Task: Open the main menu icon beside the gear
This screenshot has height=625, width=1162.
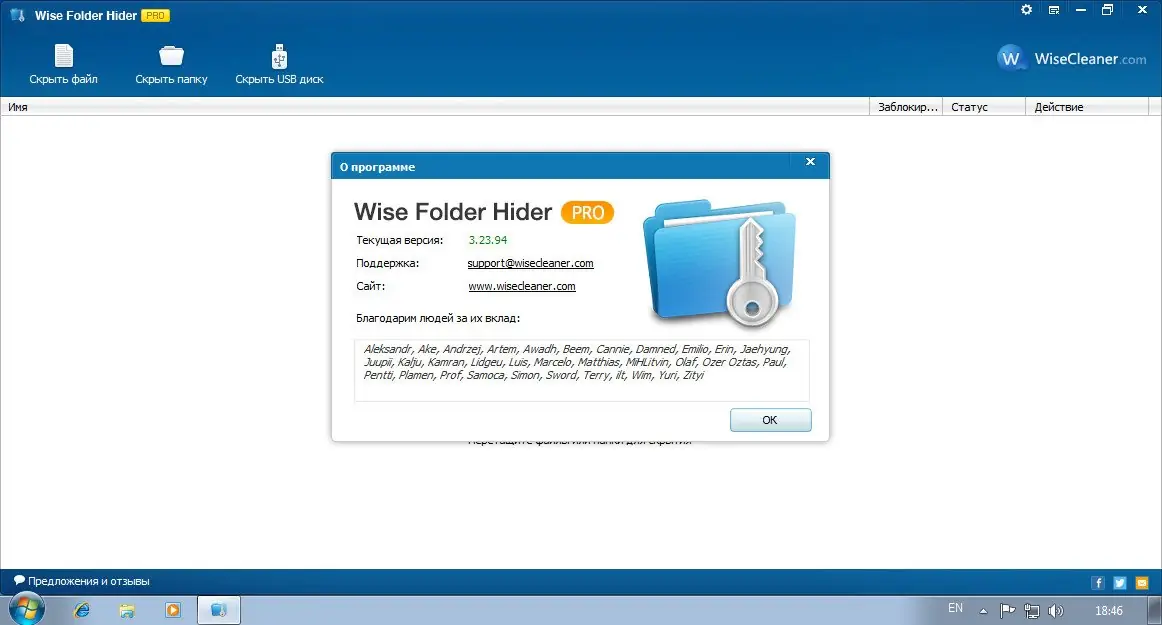Action: pos(1053,9)
